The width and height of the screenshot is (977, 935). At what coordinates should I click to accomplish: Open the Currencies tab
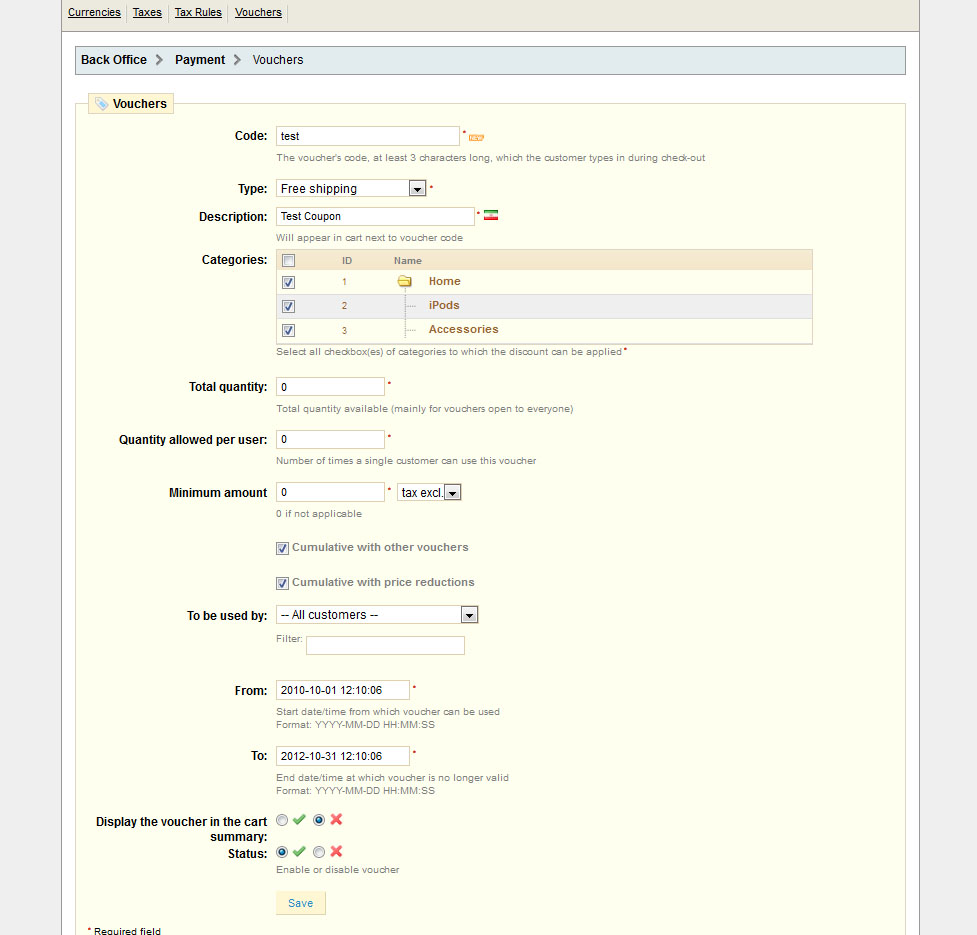[94, 12]
